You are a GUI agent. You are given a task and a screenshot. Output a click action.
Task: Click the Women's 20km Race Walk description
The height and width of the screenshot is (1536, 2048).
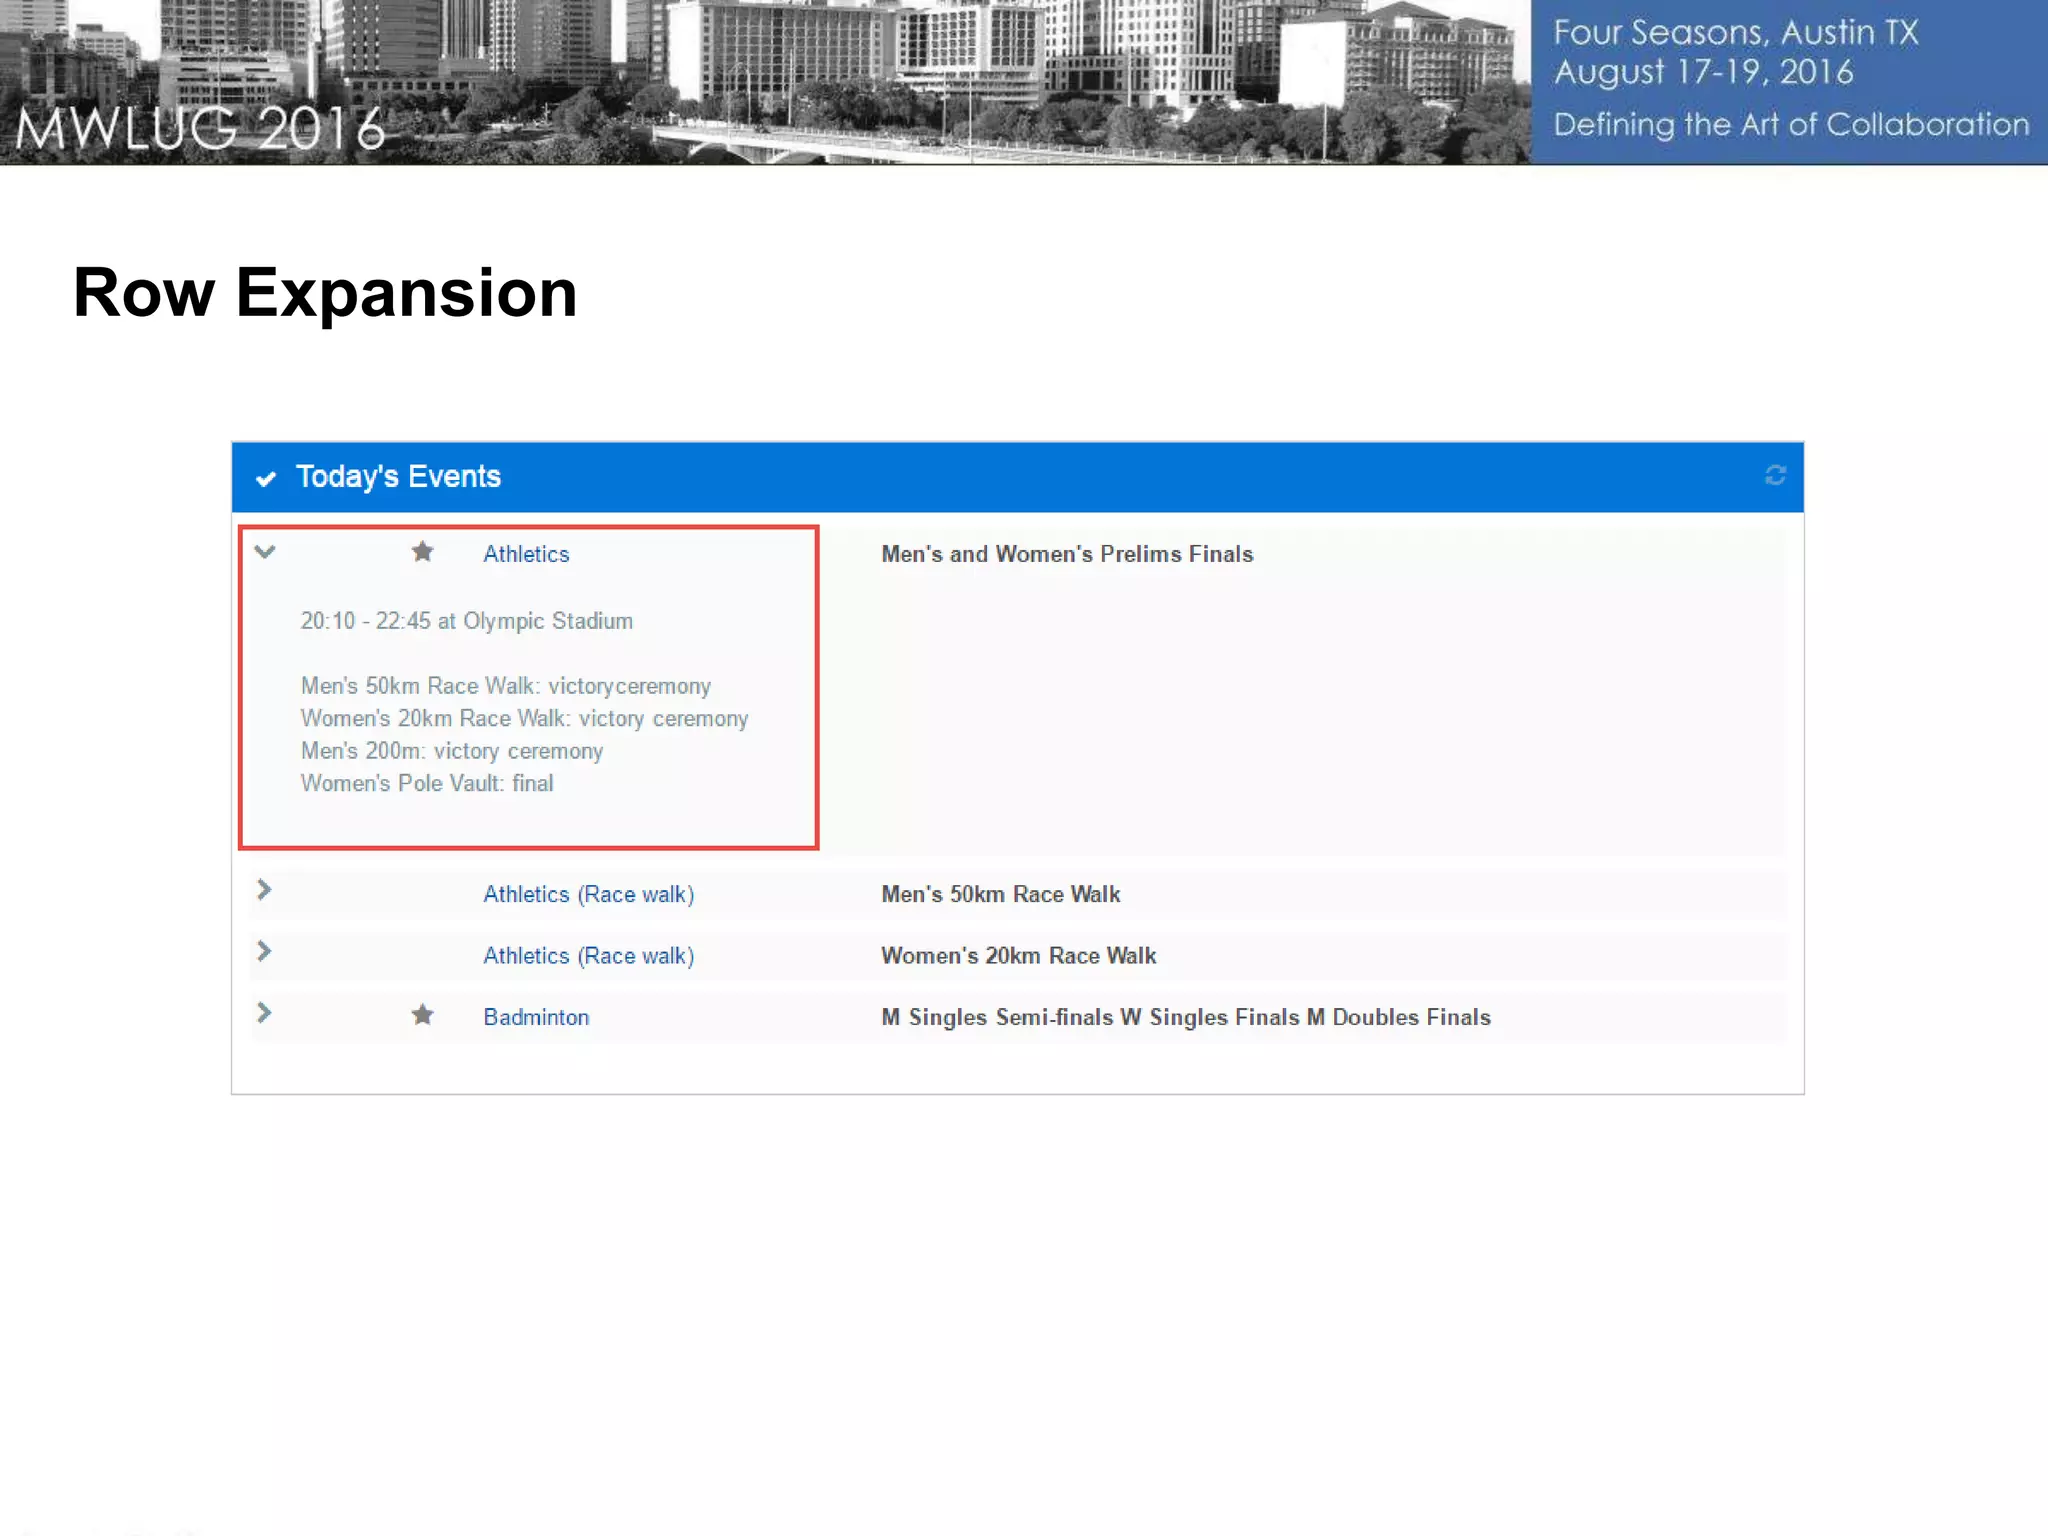tap(1018, 956)
